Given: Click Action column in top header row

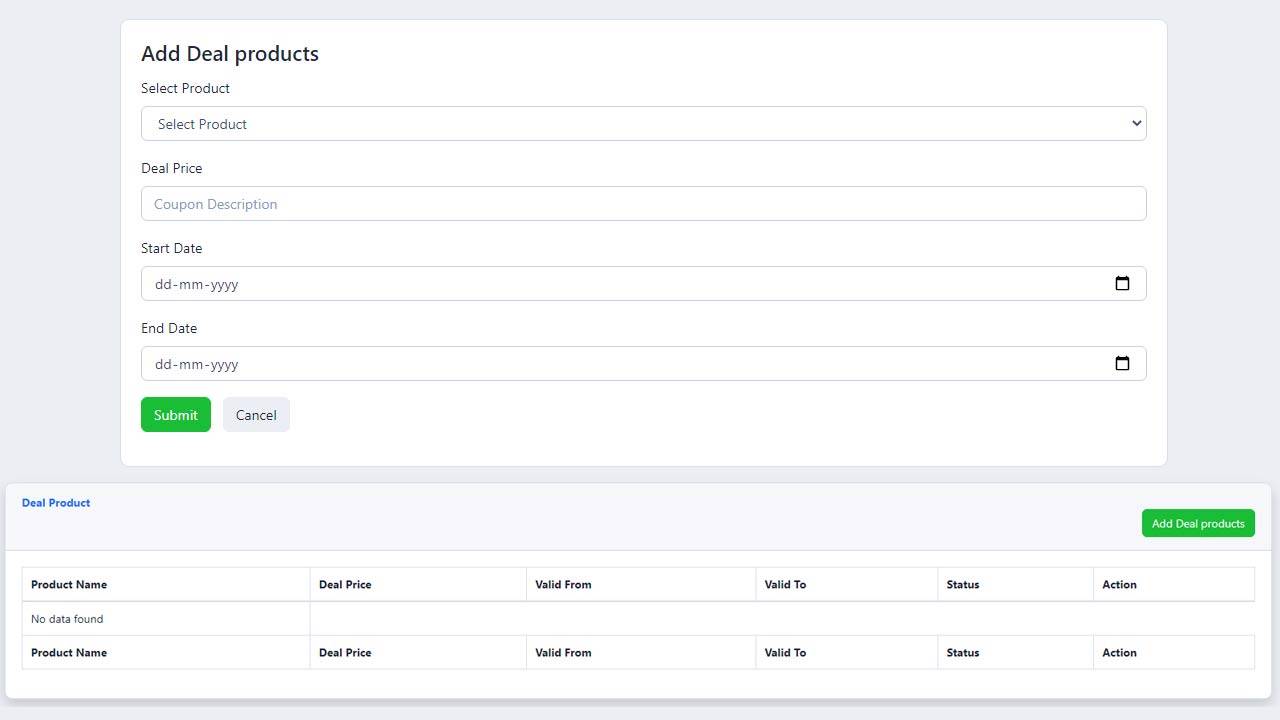Looking at the screenshot, I should 1119,585.
